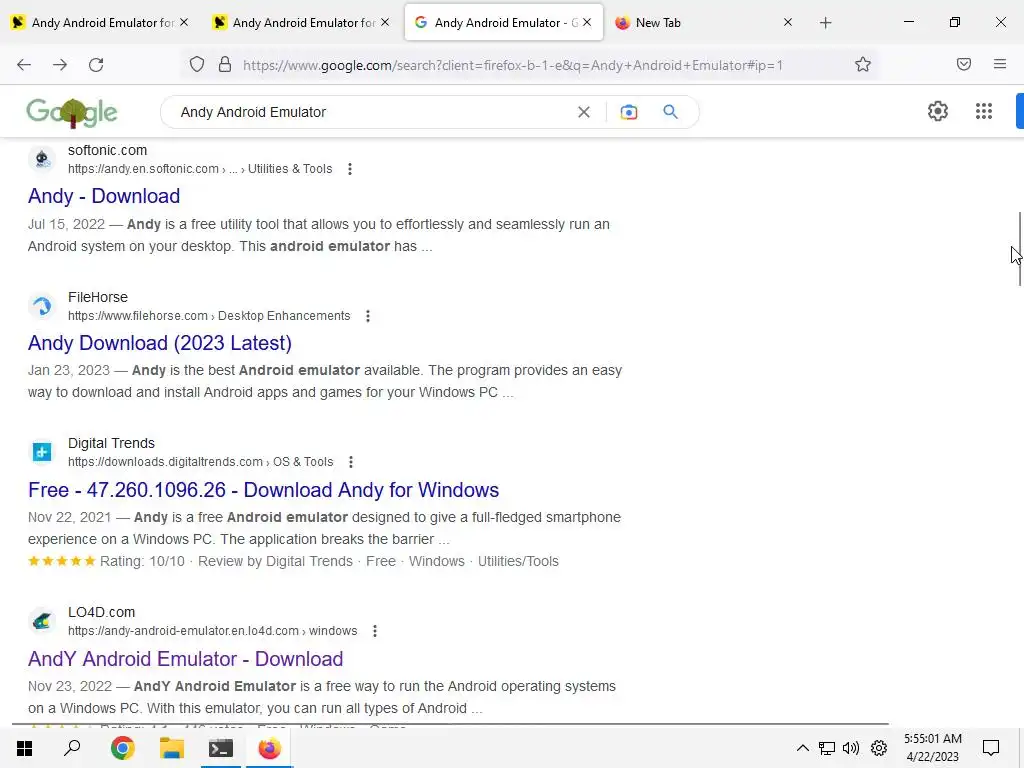Open a new browser tab
The width and height of the screenshot is (1024, 768).
click(x=825, y=23)
